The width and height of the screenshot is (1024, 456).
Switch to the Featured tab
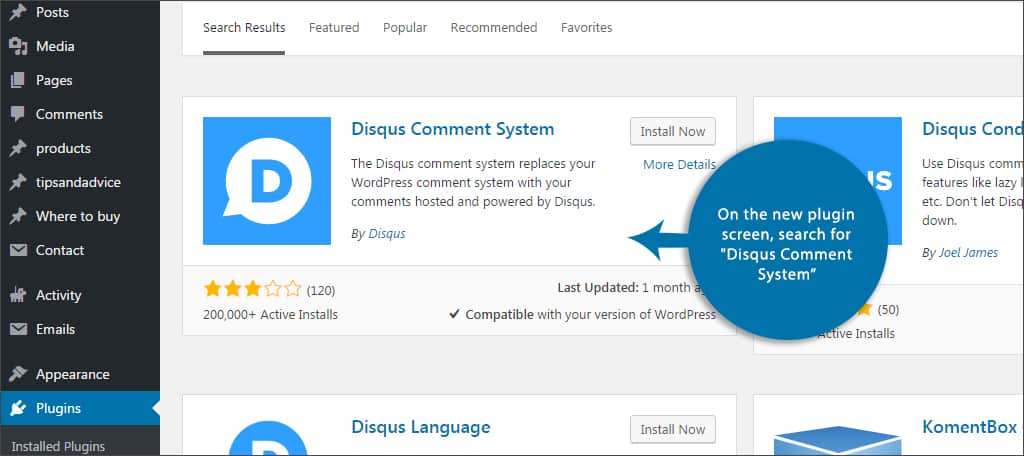click(334, 27)
